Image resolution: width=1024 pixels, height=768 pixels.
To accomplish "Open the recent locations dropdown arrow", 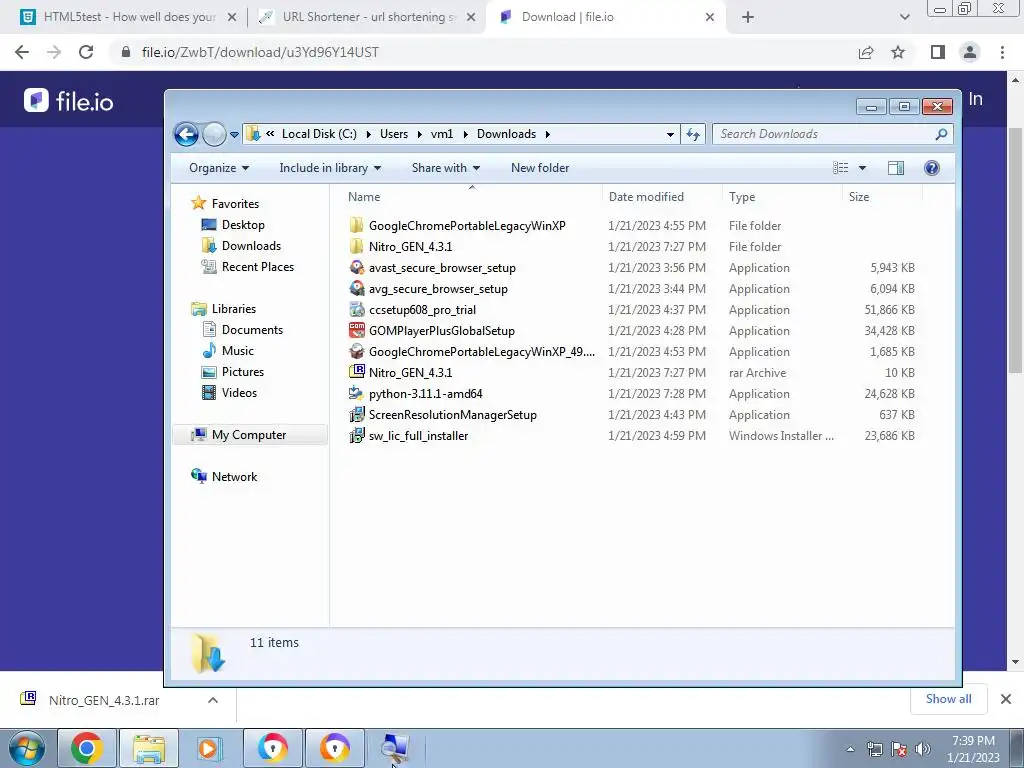I will click(234, 135).
